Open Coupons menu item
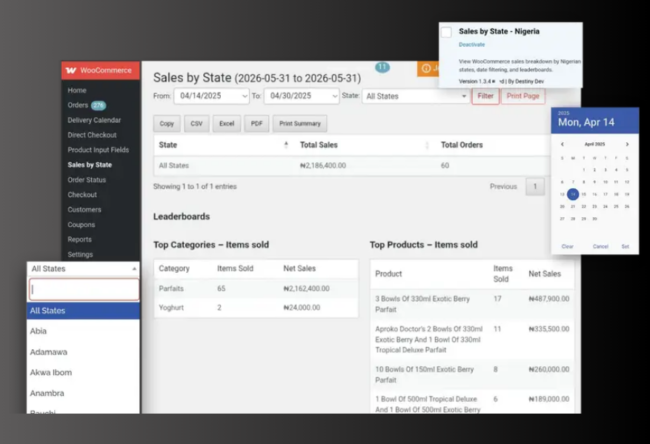The image size is (650, 444). (81, 225)
